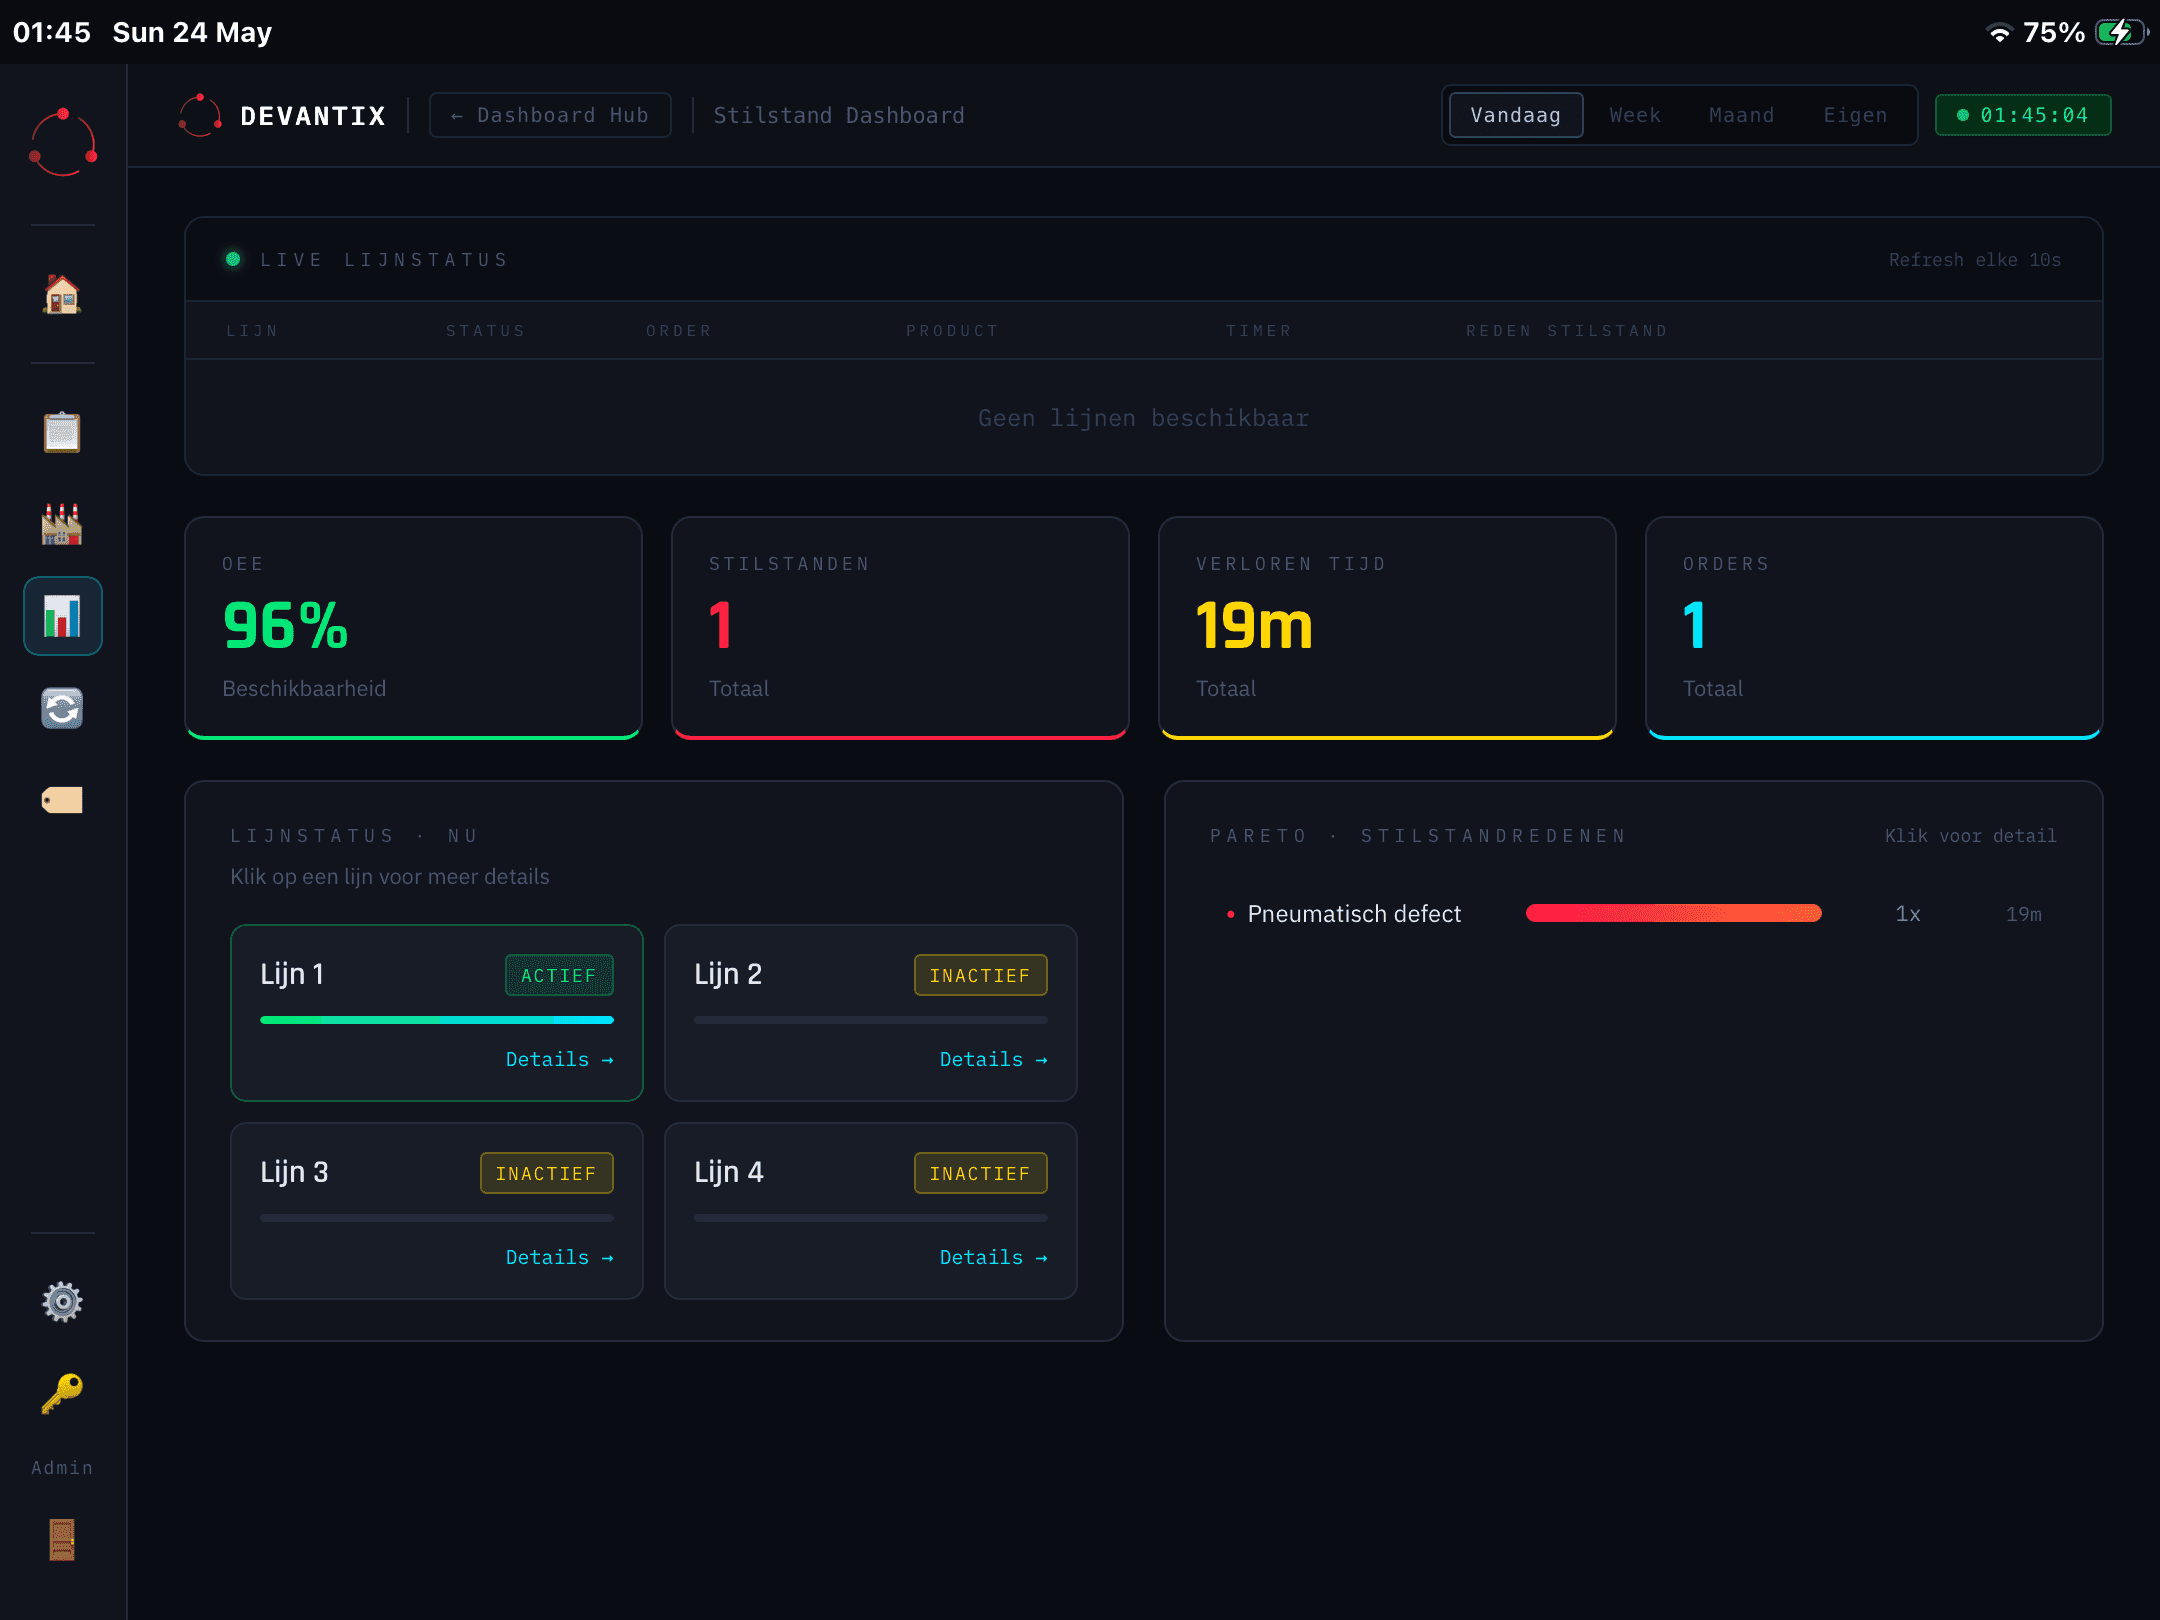Switch to the Eigen period tab
The height and width of the screenshot is (1620, 2160).
(x=1856, y=115)
